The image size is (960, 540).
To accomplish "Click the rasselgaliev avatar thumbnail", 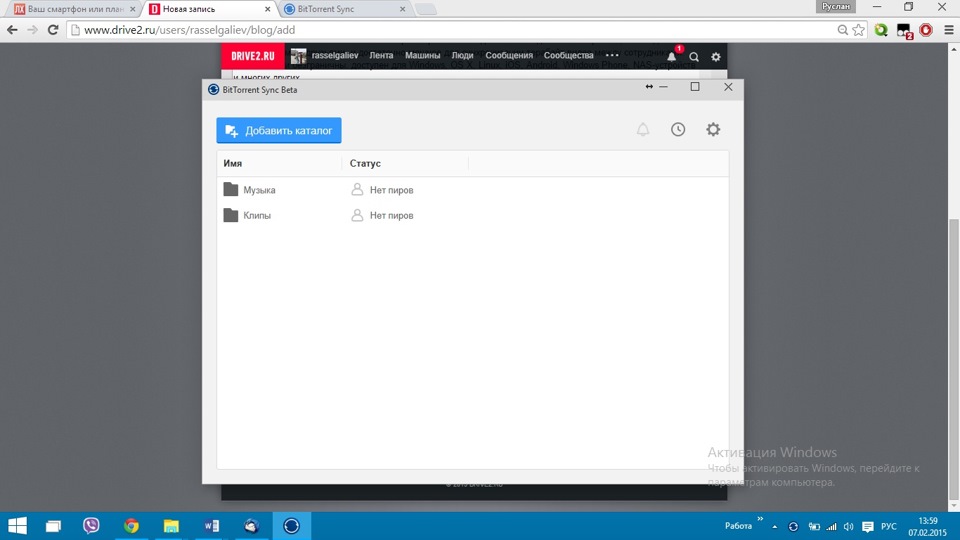I will pyautogui.click(x=298, y=56).
